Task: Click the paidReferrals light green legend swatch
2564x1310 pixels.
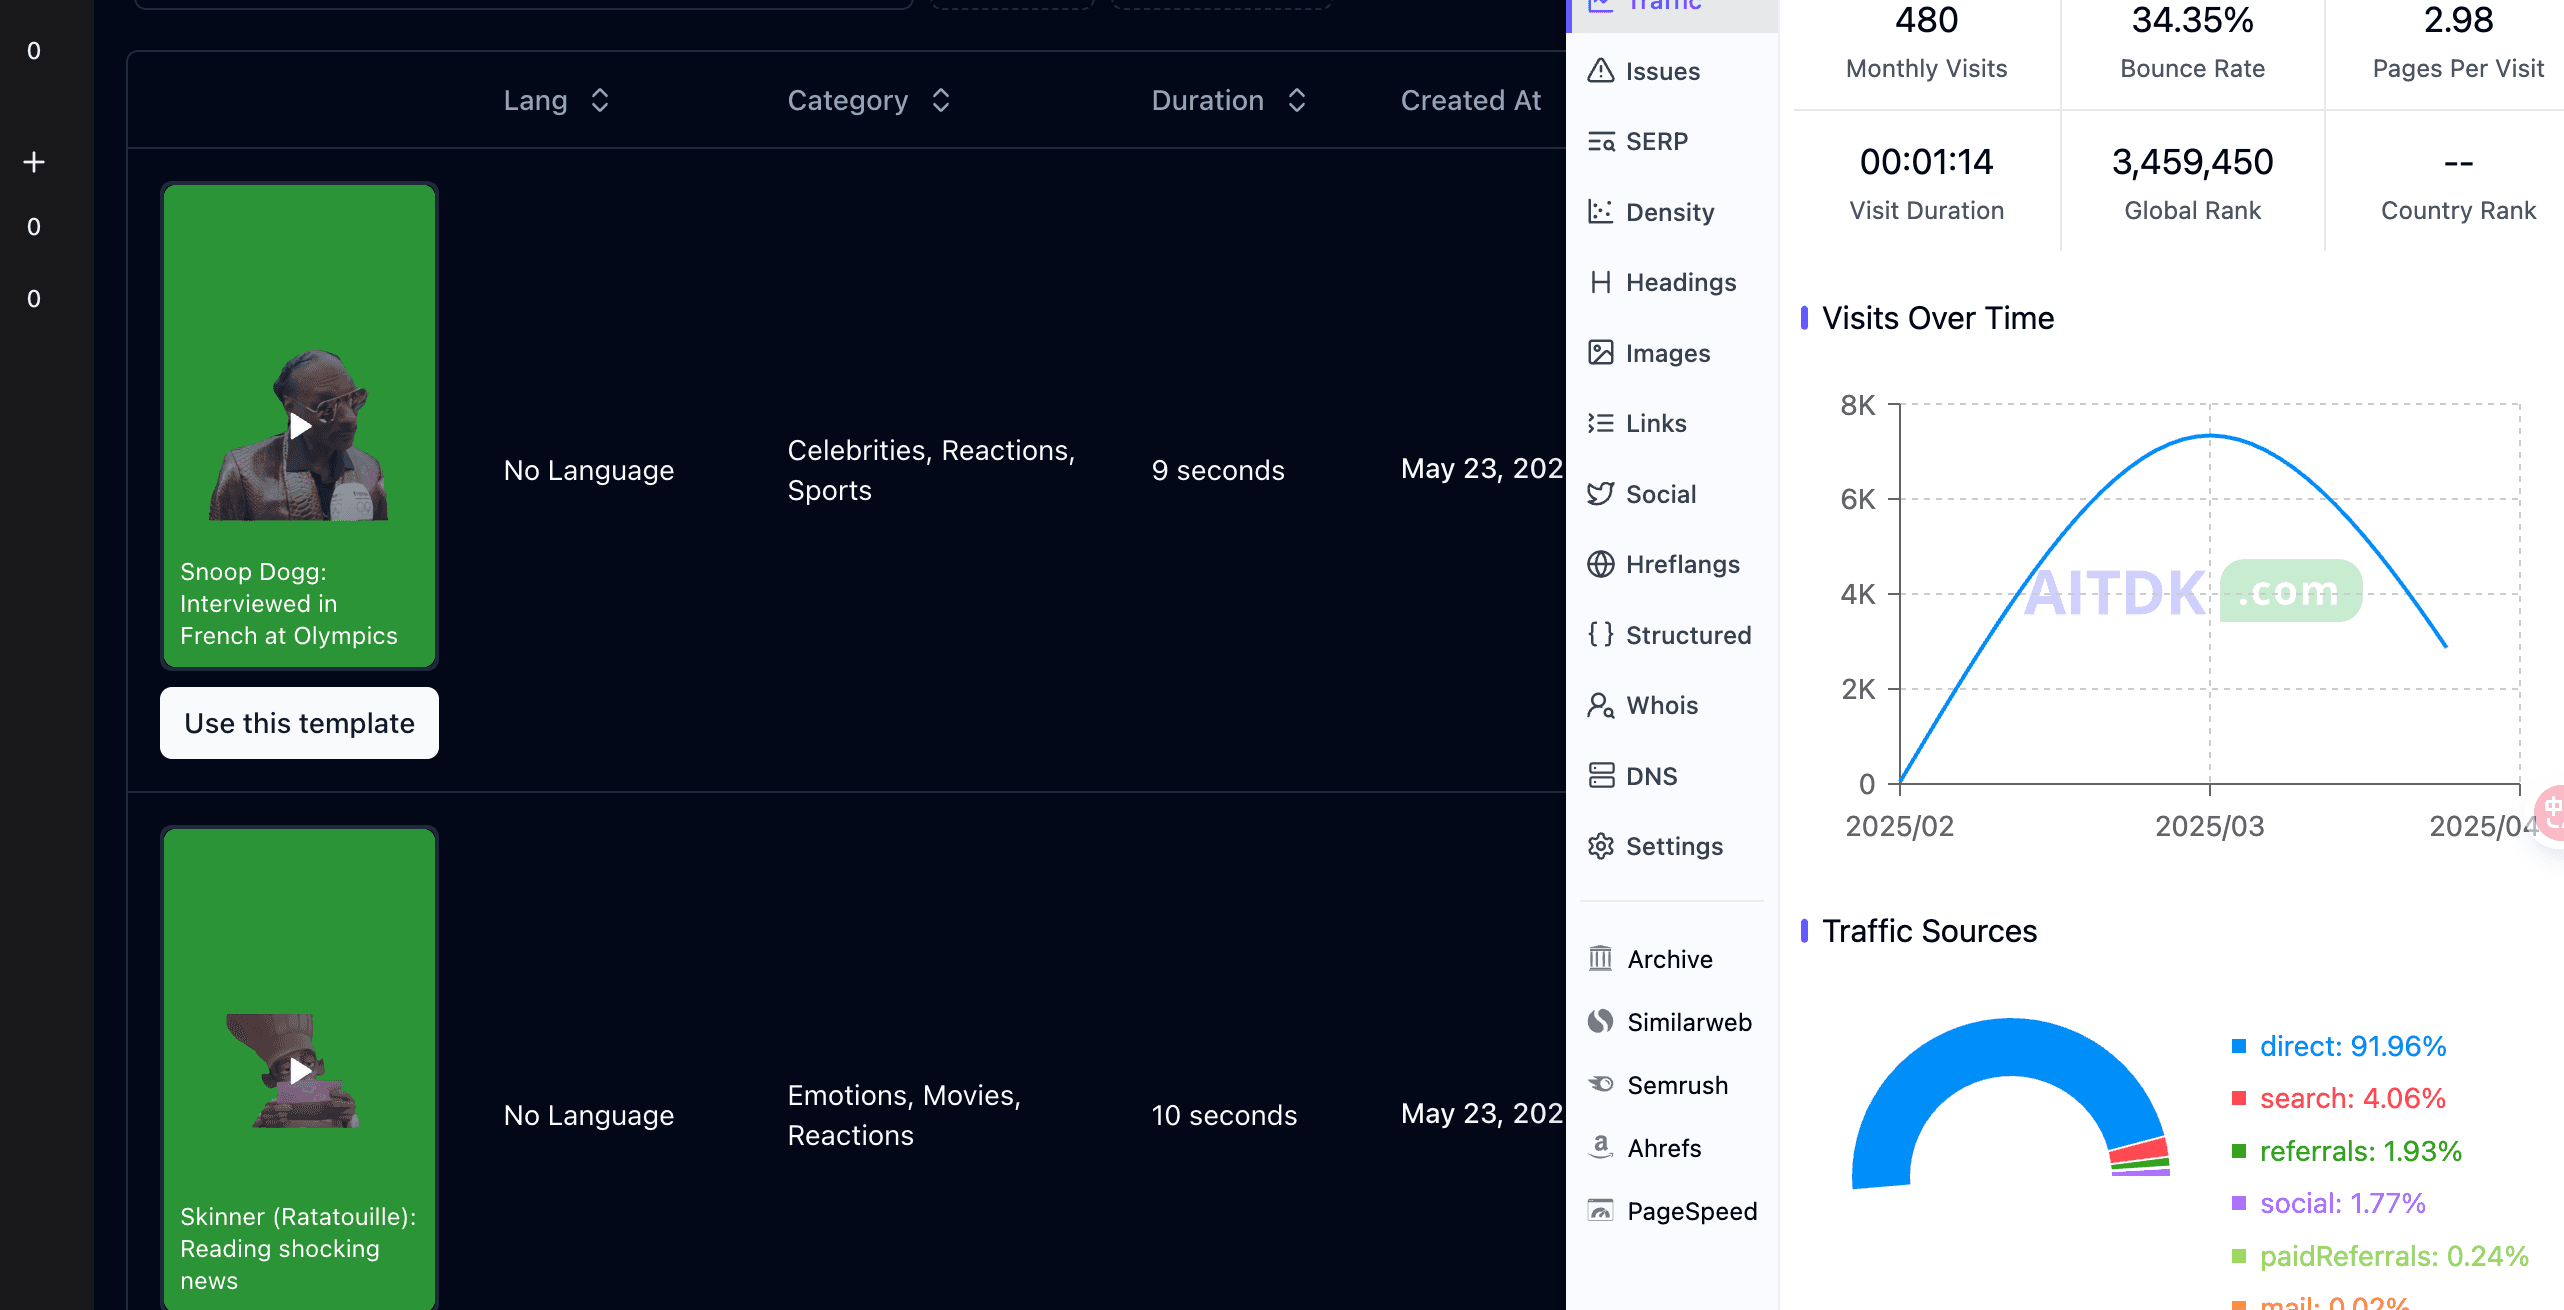Action: click(x=2239, y=1256)
